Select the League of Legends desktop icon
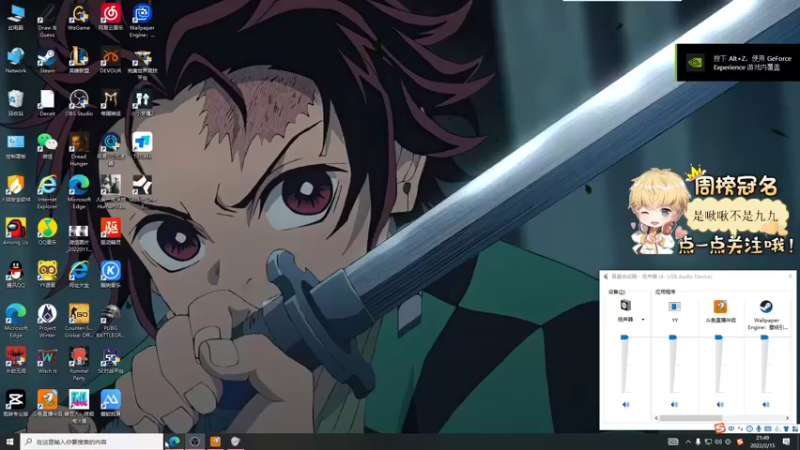 pos(79,61)
